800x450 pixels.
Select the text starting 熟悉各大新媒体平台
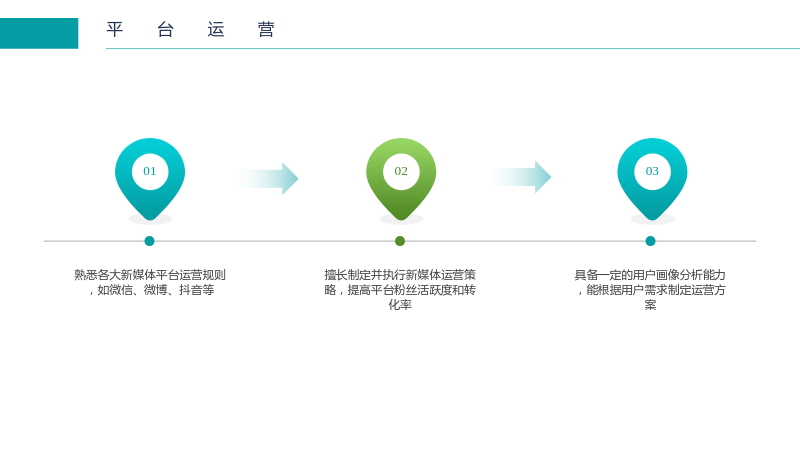tap(150, 283)
